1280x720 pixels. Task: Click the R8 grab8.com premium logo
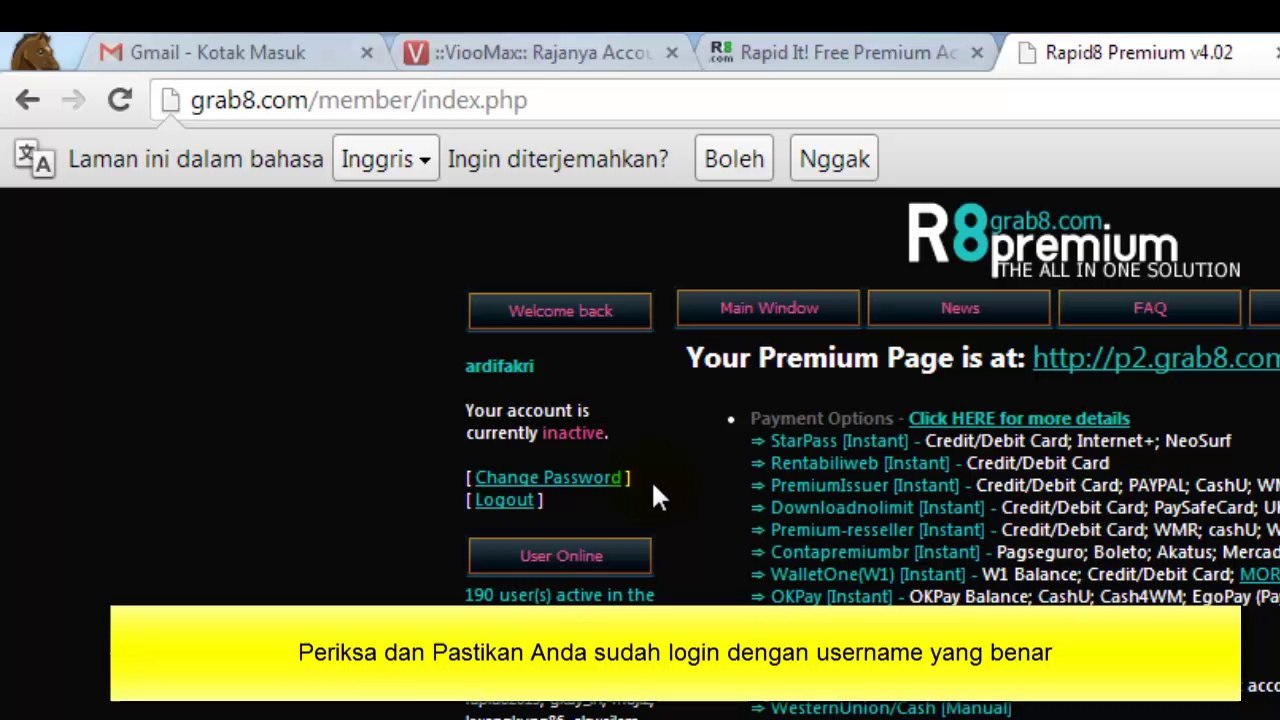click(x=1074, y=240)
